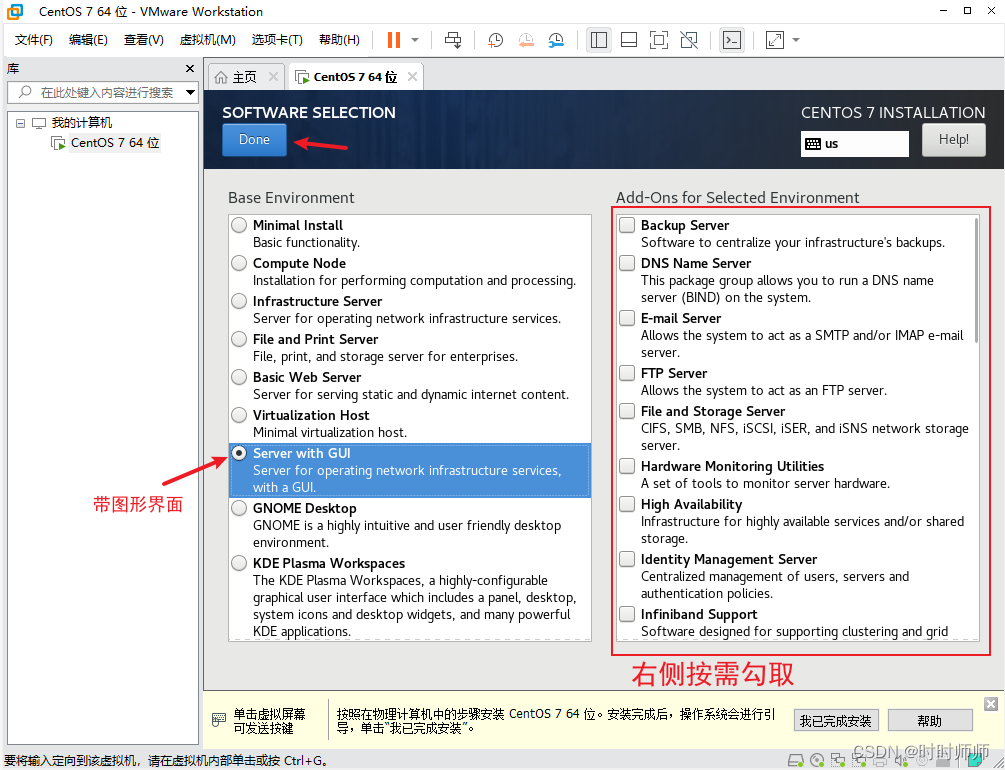Image resolution: width=1005 pixels, height=770 pixels.
Task: Take a snapshot with the clock-plus icon
Action: pyautogui.click(x=495, y=40)
